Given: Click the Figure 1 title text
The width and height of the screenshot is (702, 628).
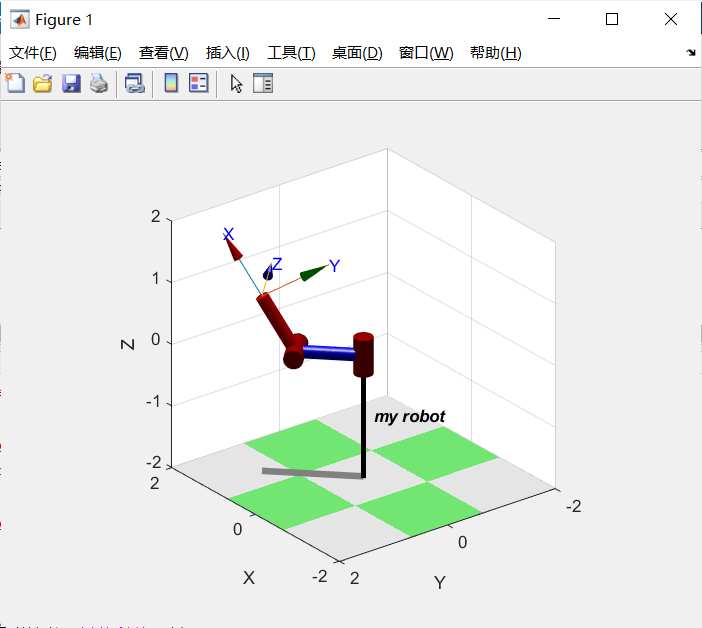Looking at the screenshot, I should 64,20.
